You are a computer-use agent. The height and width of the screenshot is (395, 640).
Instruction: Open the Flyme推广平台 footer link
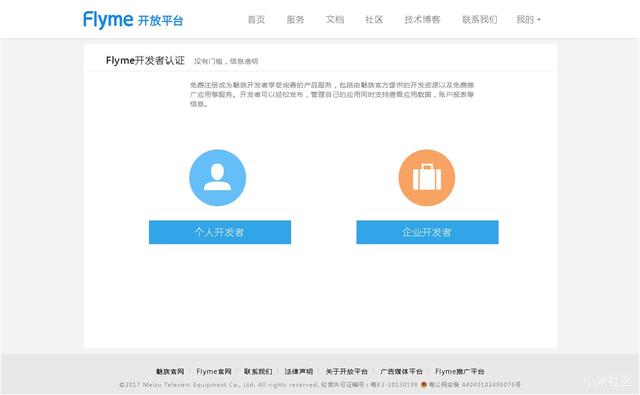click(x=460, y=371)
